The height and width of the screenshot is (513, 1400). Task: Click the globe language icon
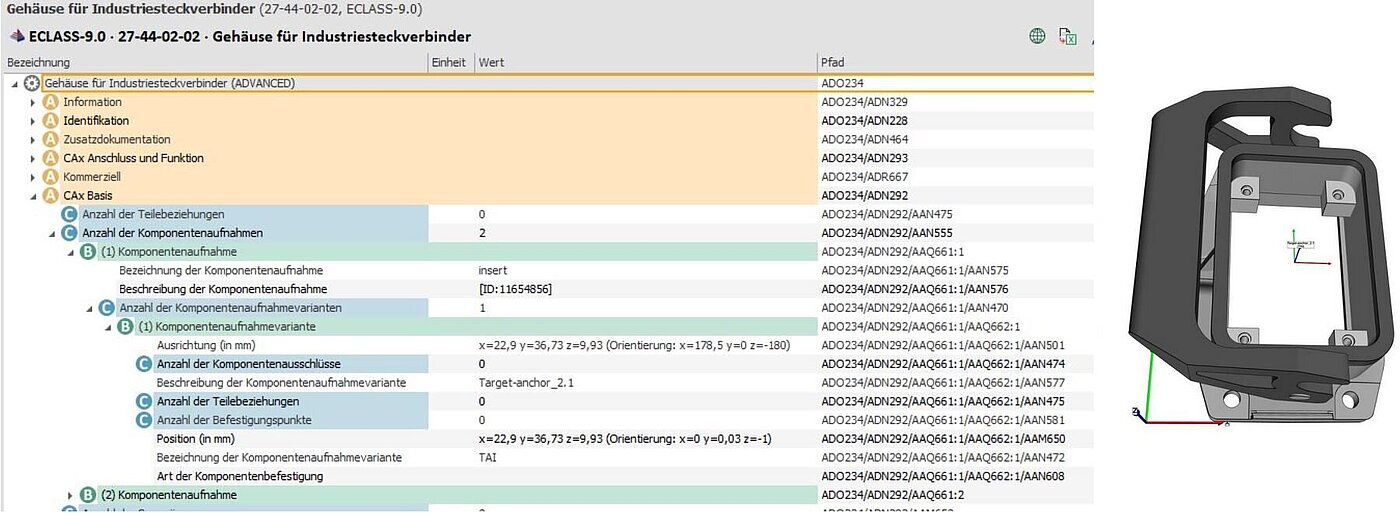click(1037, 36)
